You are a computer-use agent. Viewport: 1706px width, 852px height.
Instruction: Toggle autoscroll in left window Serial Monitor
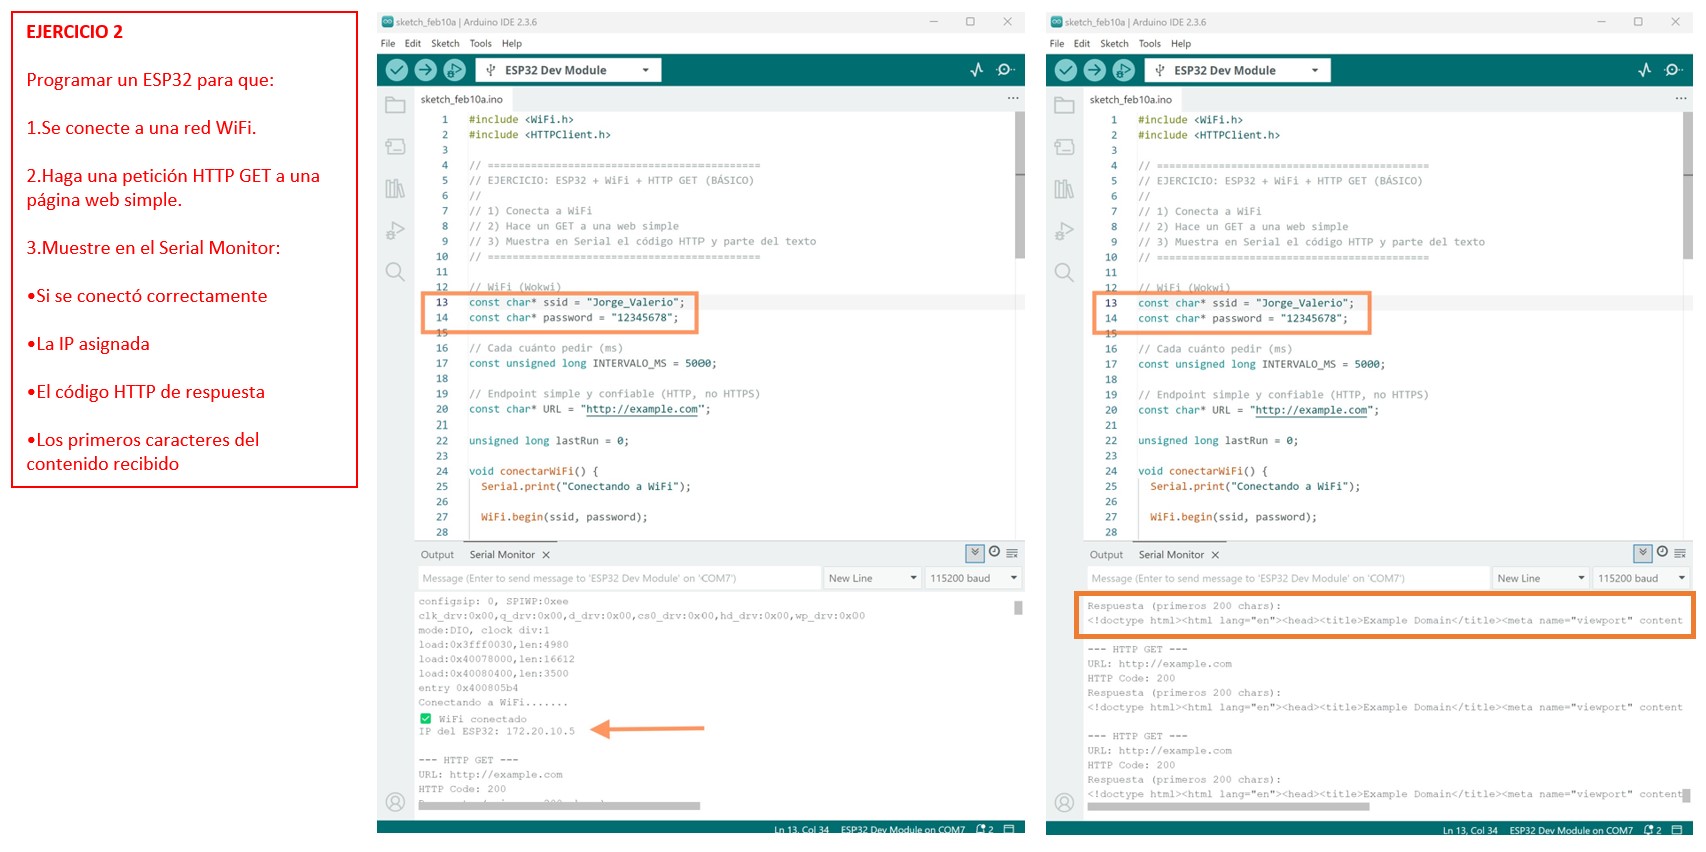pyautogui.click(x=974, y=553)
